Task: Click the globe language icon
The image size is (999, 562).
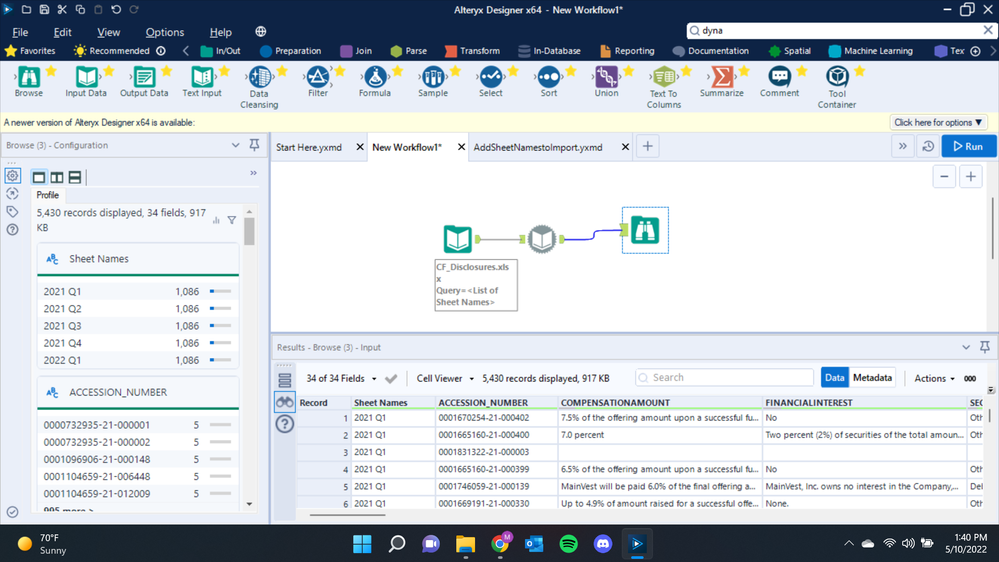Action: 261,32
